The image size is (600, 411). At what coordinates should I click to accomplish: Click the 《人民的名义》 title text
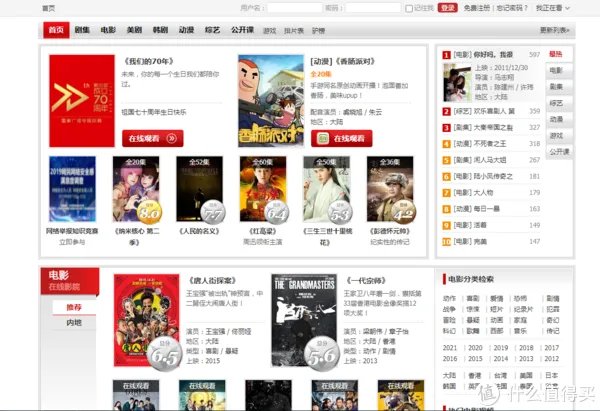click(199, 231)
